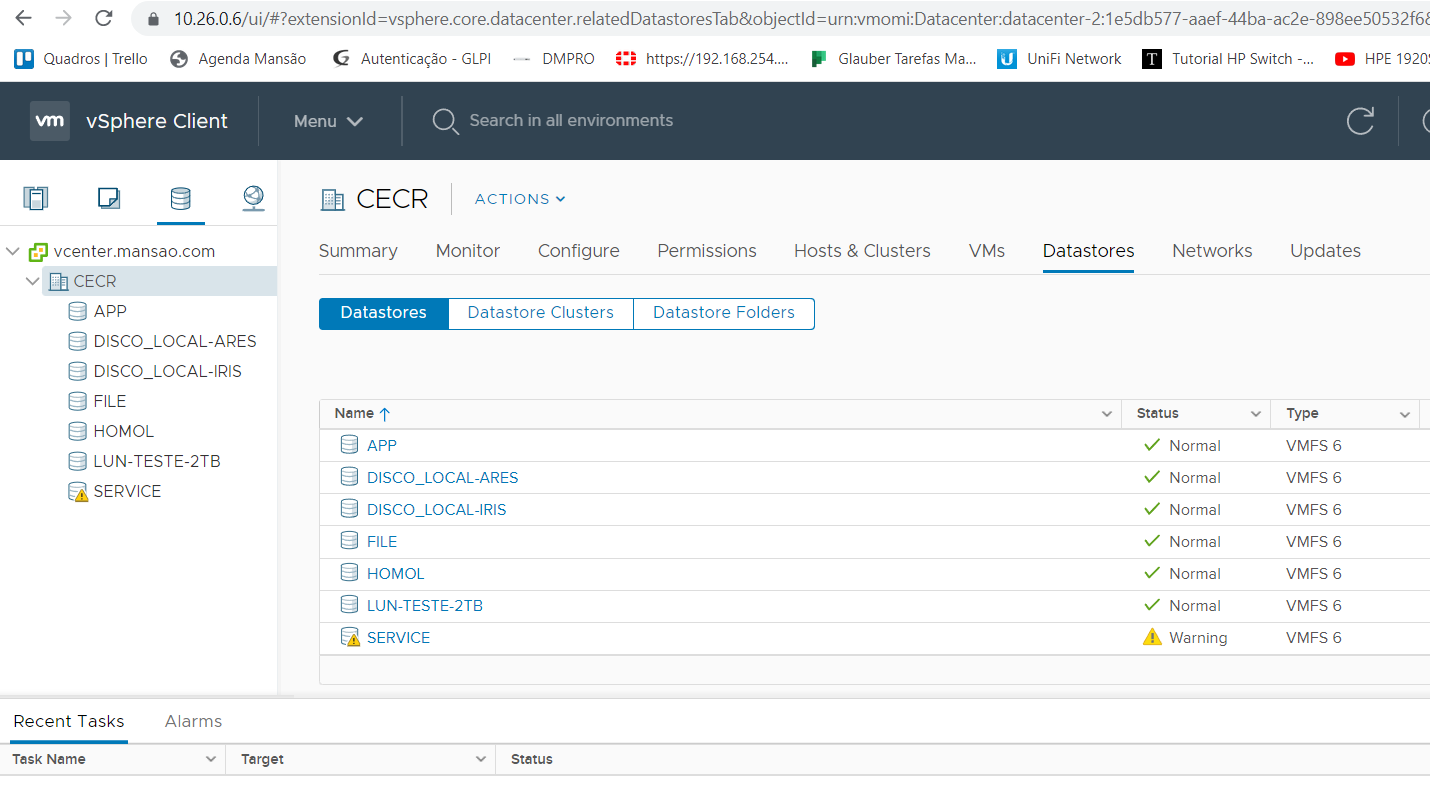
Task: Open the Menu dropdown
Action: coord(328,121)
